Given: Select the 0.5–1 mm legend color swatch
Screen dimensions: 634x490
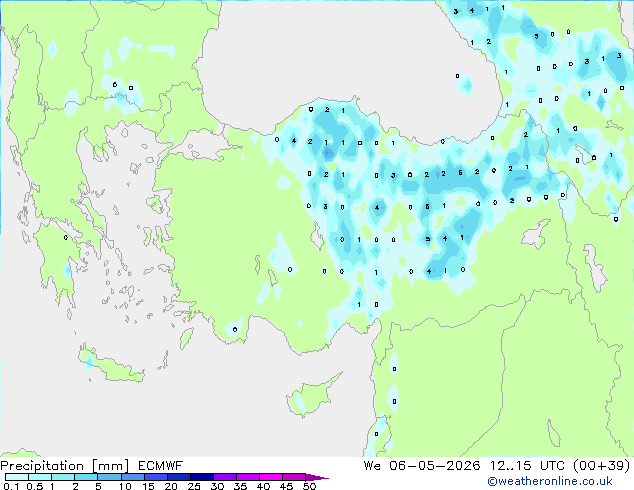Looking at the screenshot, I should pos(40,477).
